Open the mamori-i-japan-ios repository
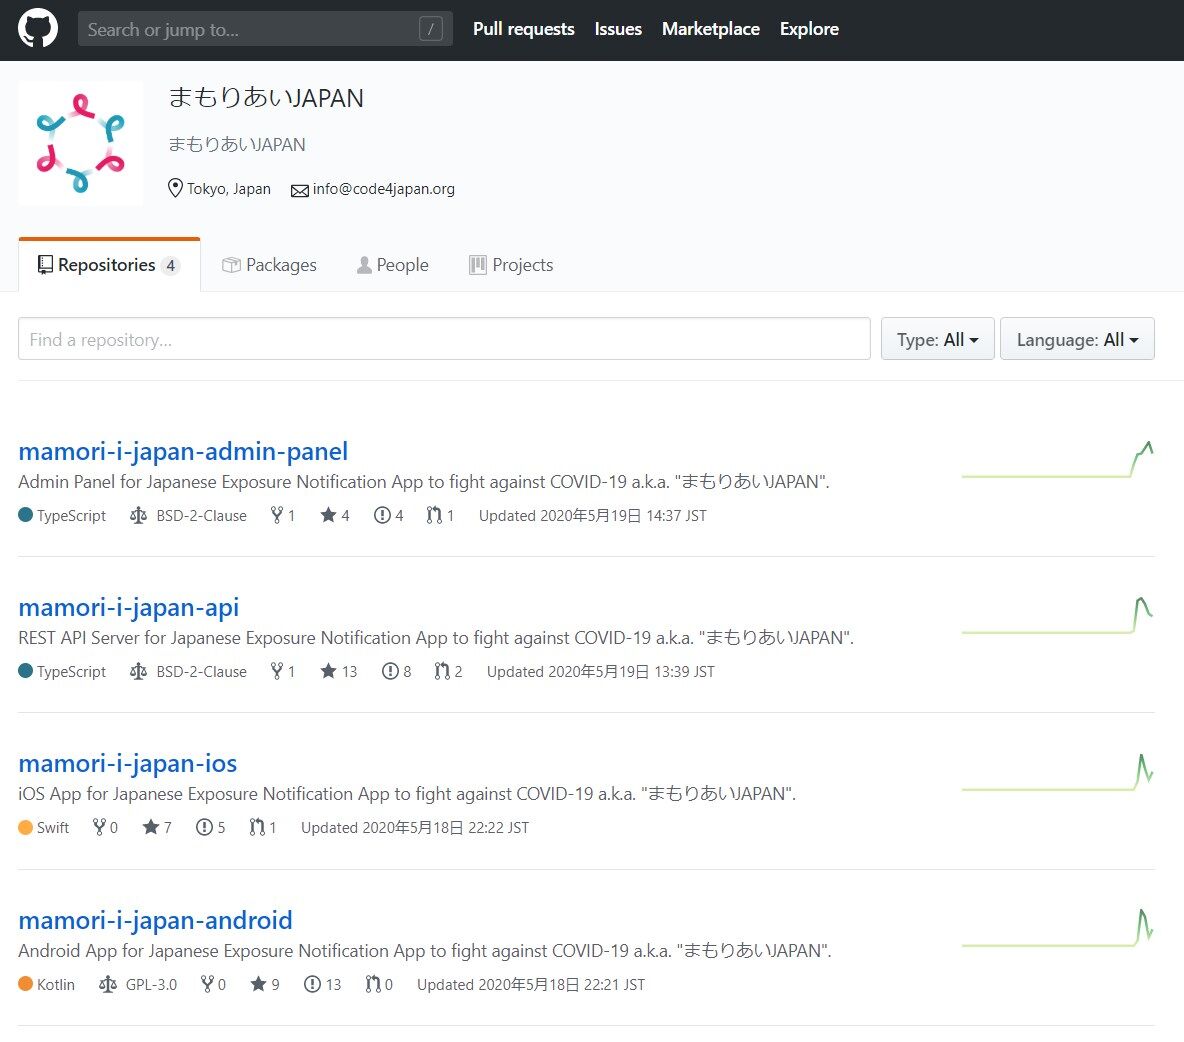The width and height of the screenshot is (1184, 1042). (x=128, y=763)
